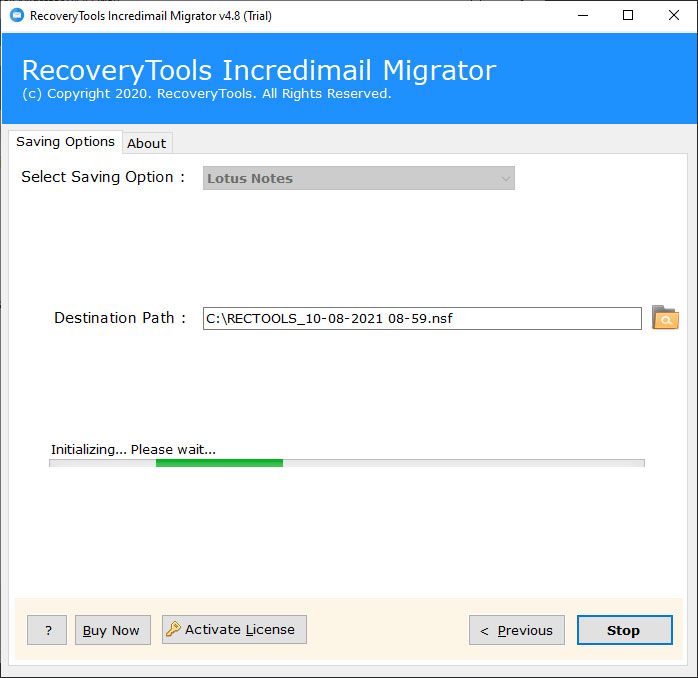Click the folder browse icon beside Destination Path
The width and height of the screenshot is (698, 678).
click(x=665, y=318)
